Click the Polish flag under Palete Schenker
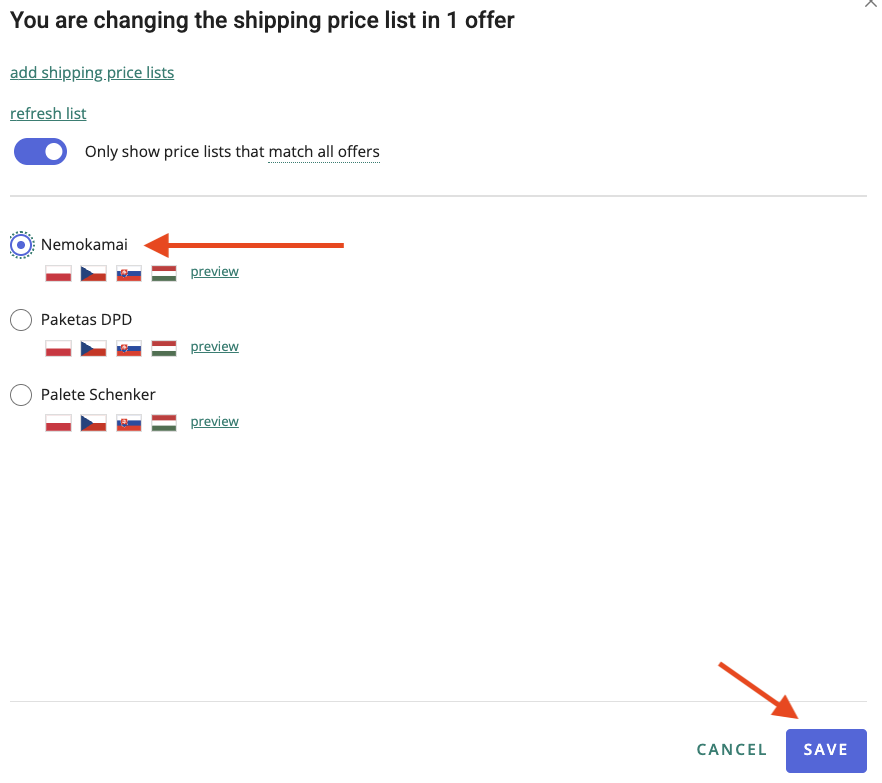The width and height of the screenshot is (882, 783). (x=58, y=423)
